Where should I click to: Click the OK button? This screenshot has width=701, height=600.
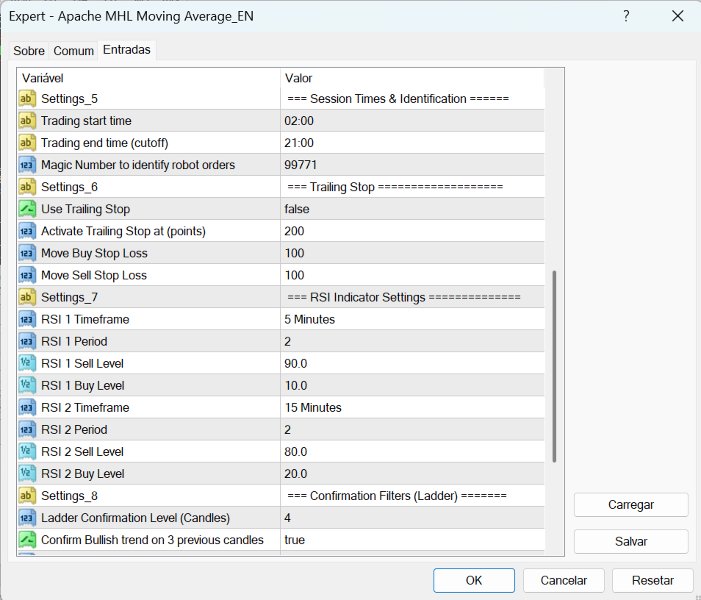[474, 580]
